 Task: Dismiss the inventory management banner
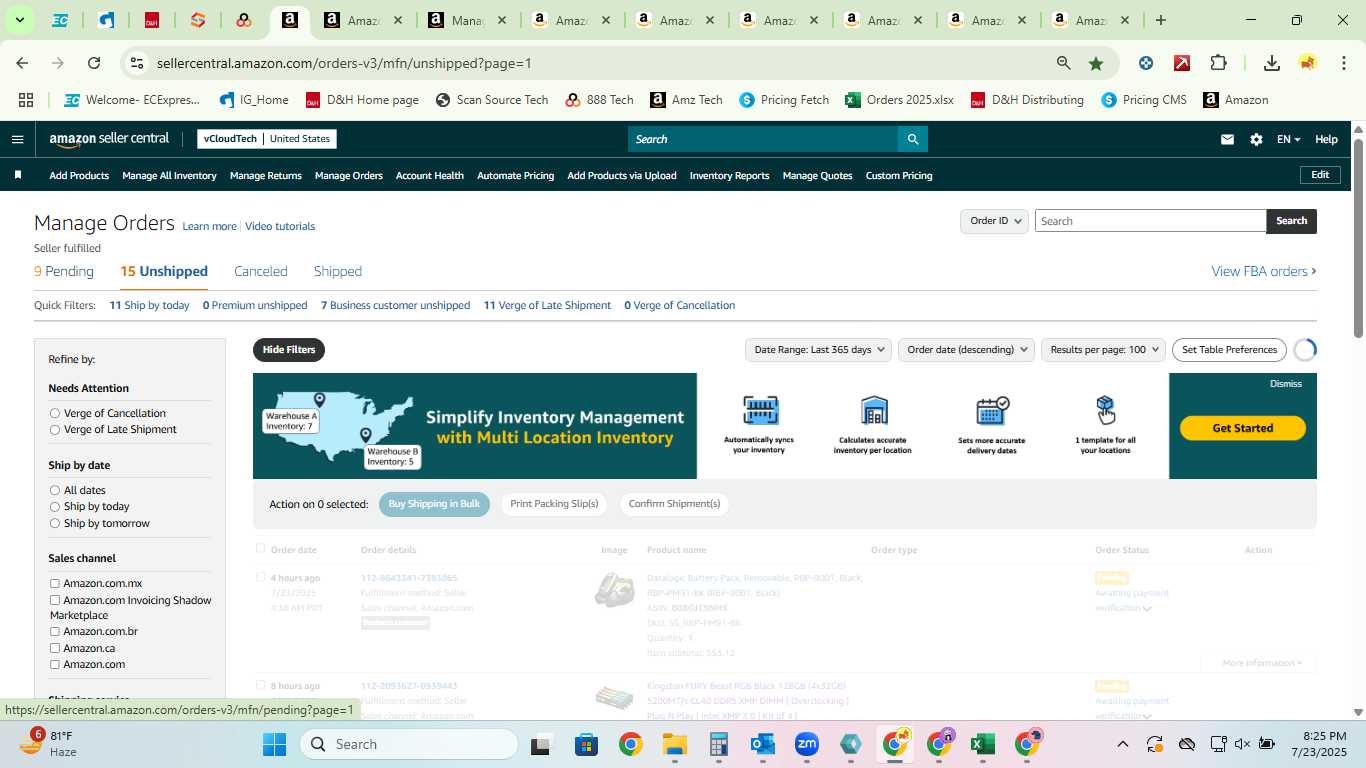point(1286,384)
